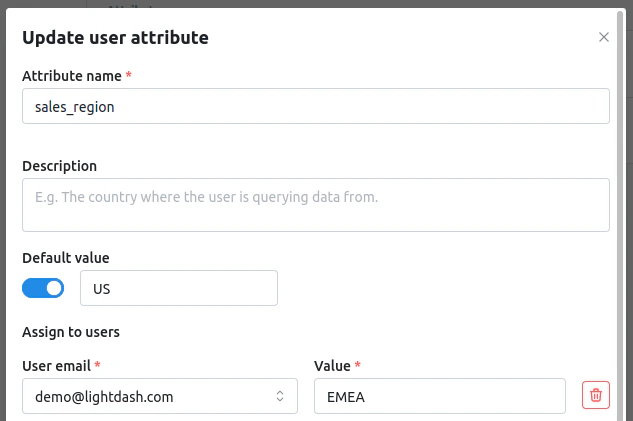Screen dimensions: 633x421
Task: Delete the demo@lightdash.com user row
Action: [595, 396]
